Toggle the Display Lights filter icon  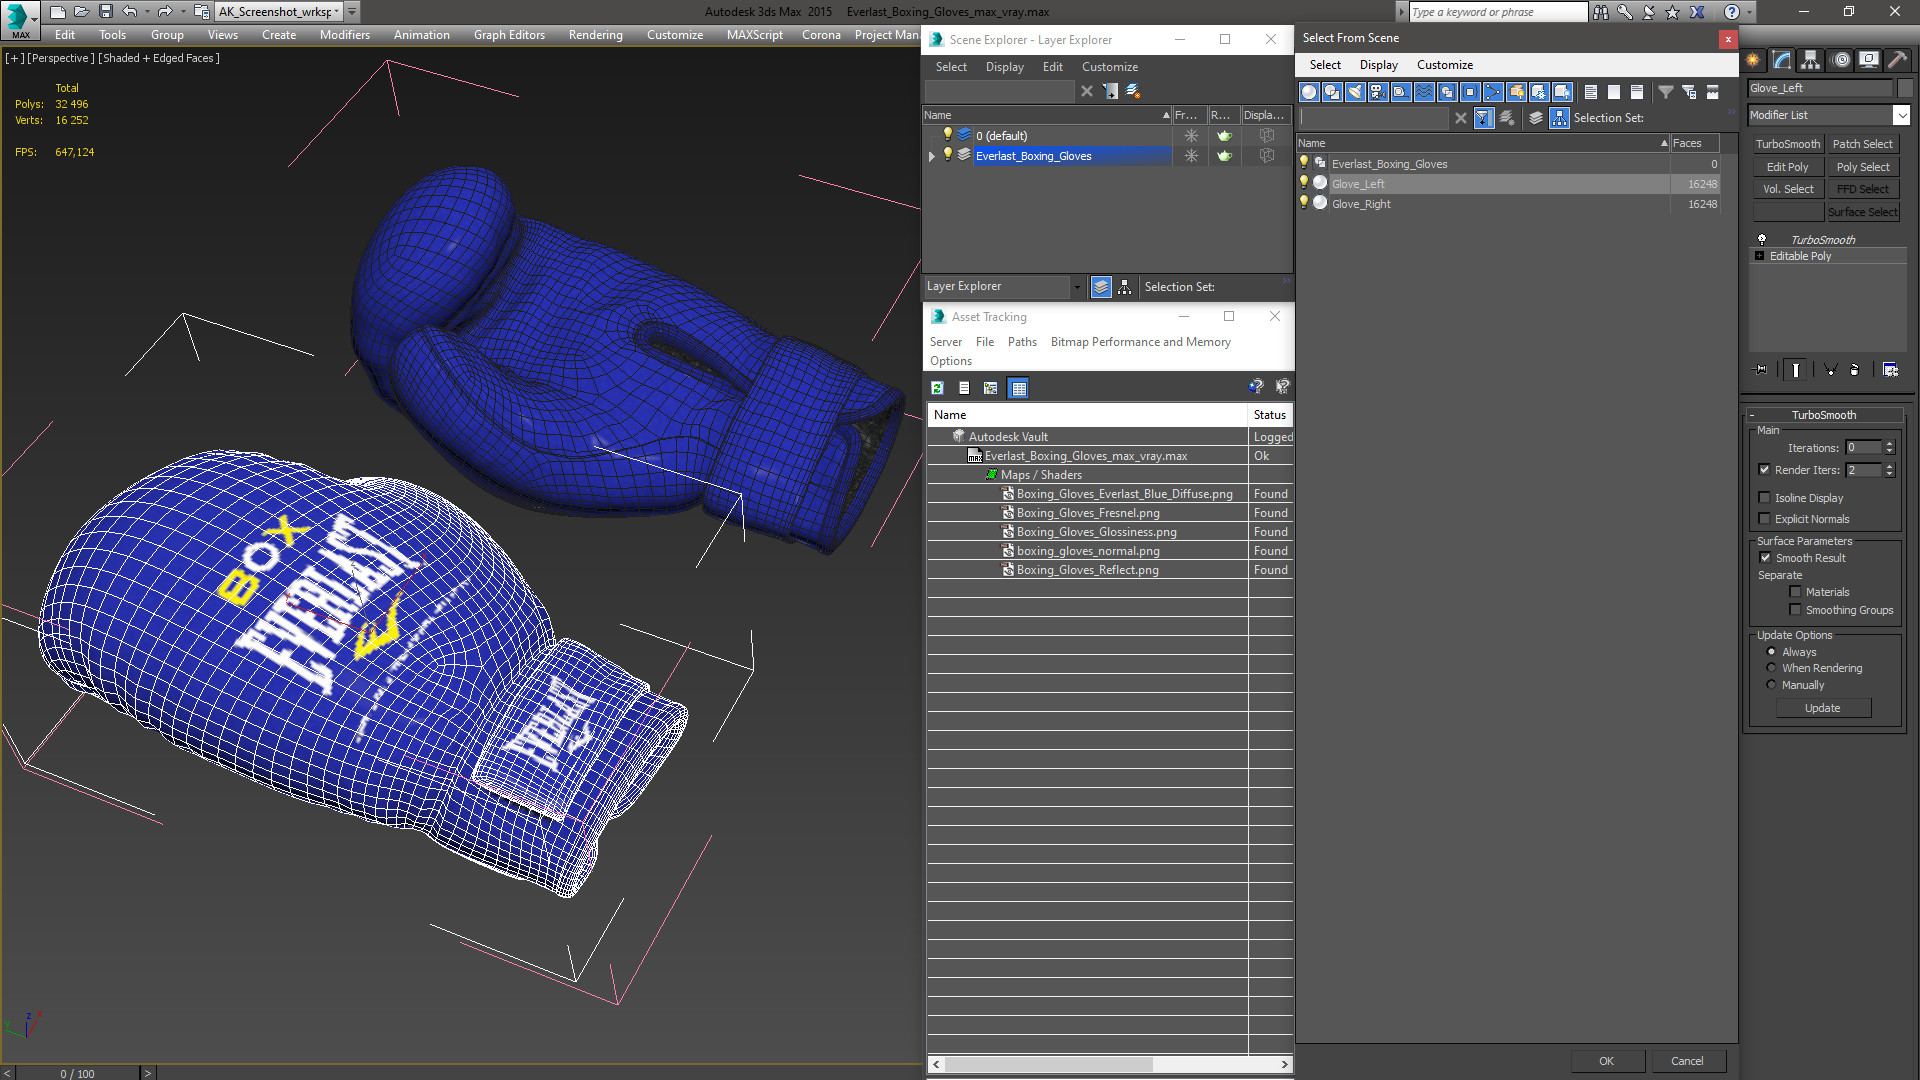tap(1355, 92)
